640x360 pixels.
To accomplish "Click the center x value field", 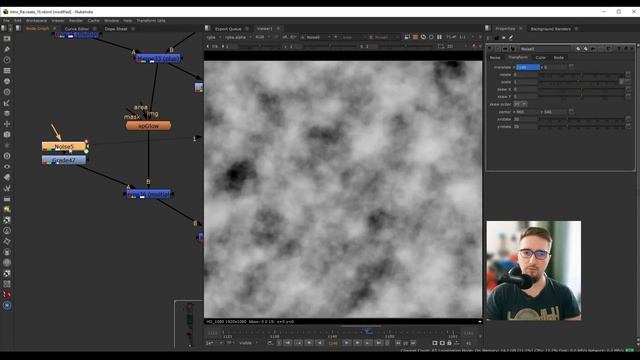I will pos(527,112).
